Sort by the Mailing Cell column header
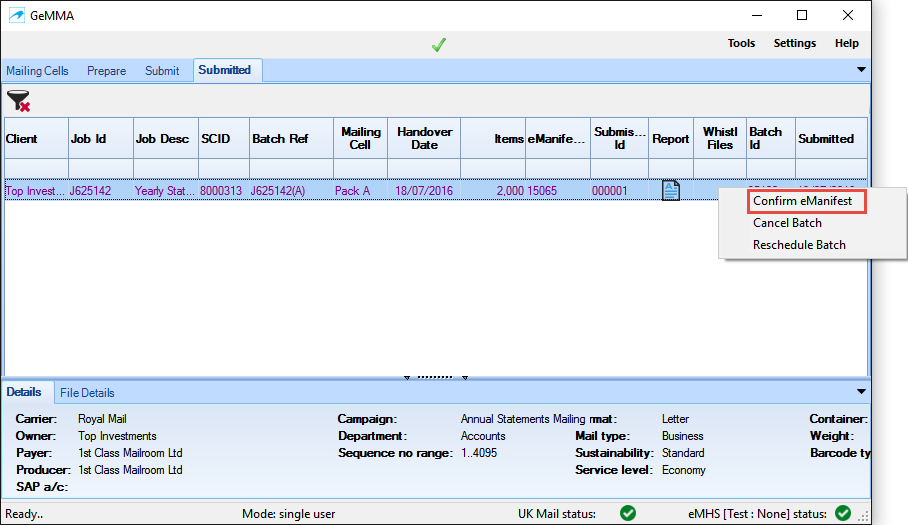This screenshot has height=525, width=908. (361, 138)
